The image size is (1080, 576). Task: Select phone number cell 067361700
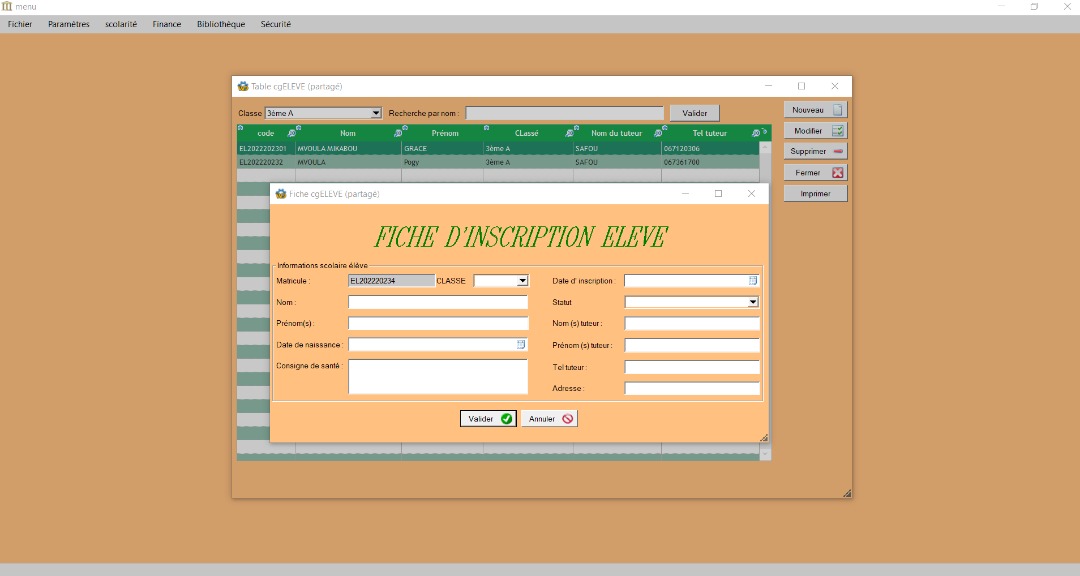[710, 163]
